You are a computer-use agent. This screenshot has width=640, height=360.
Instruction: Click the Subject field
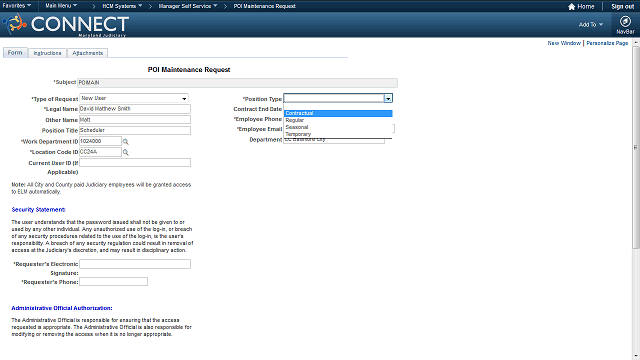pos(237,82)
